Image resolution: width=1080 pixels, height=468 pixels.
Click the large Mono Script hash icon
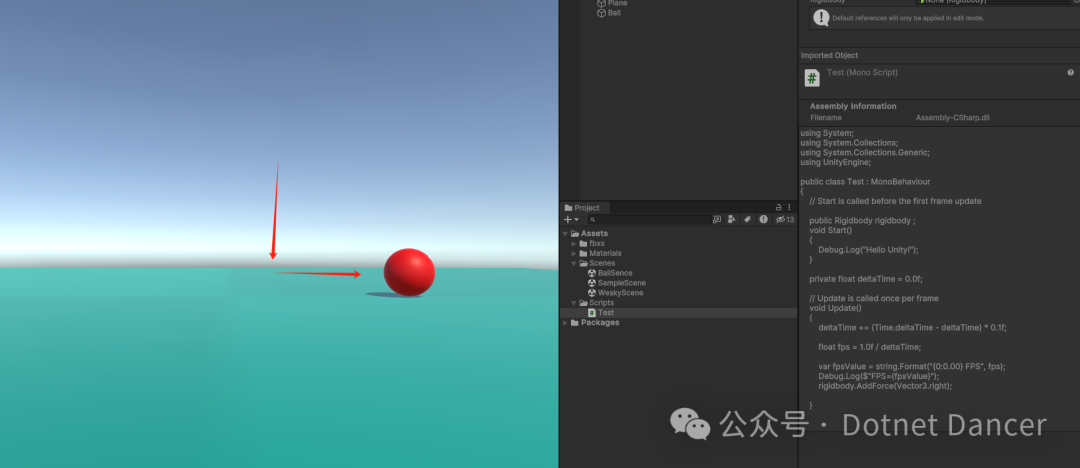[812, 78]
